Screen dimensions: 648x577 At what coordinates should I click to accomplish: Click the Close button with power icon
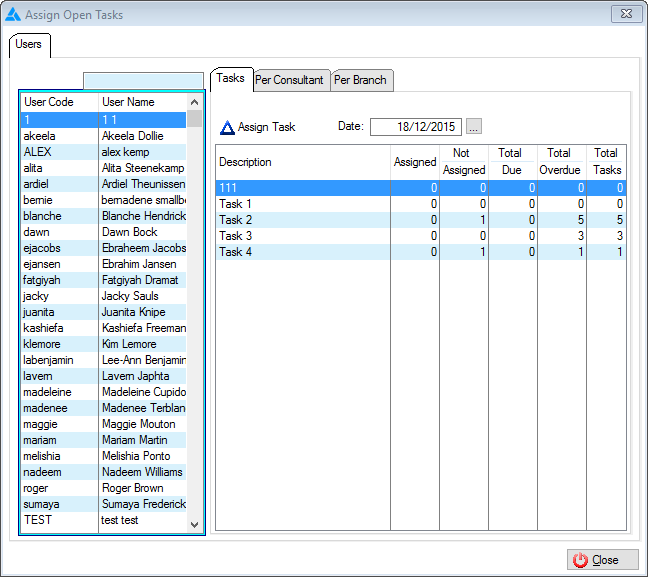click(602, 560)
